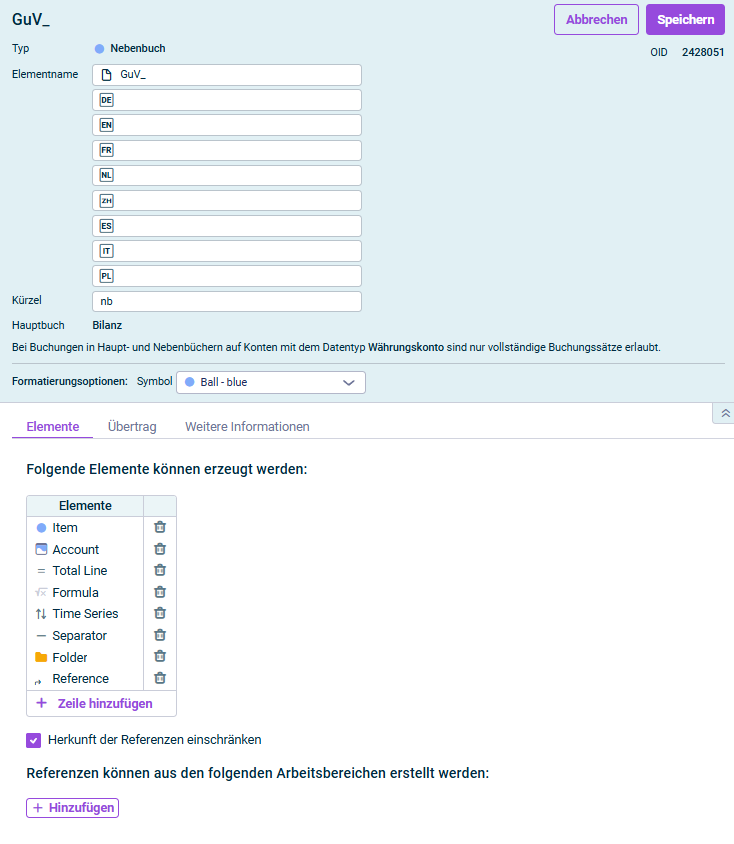Image resolution: width=734 pixels, height=844 pixels.
Task: Switch to the Übertrag tab
Action: click(x=132, y=427)
